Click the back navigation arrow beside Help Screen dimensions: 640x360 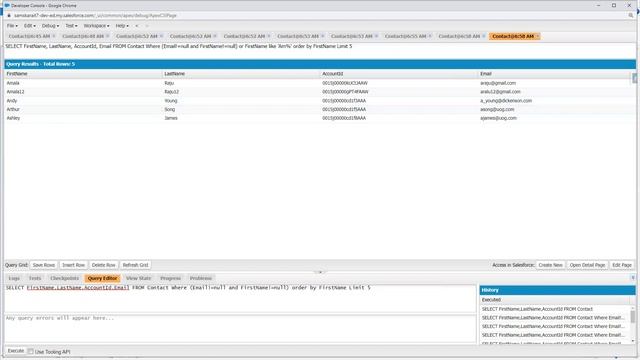tap(137, 26)
